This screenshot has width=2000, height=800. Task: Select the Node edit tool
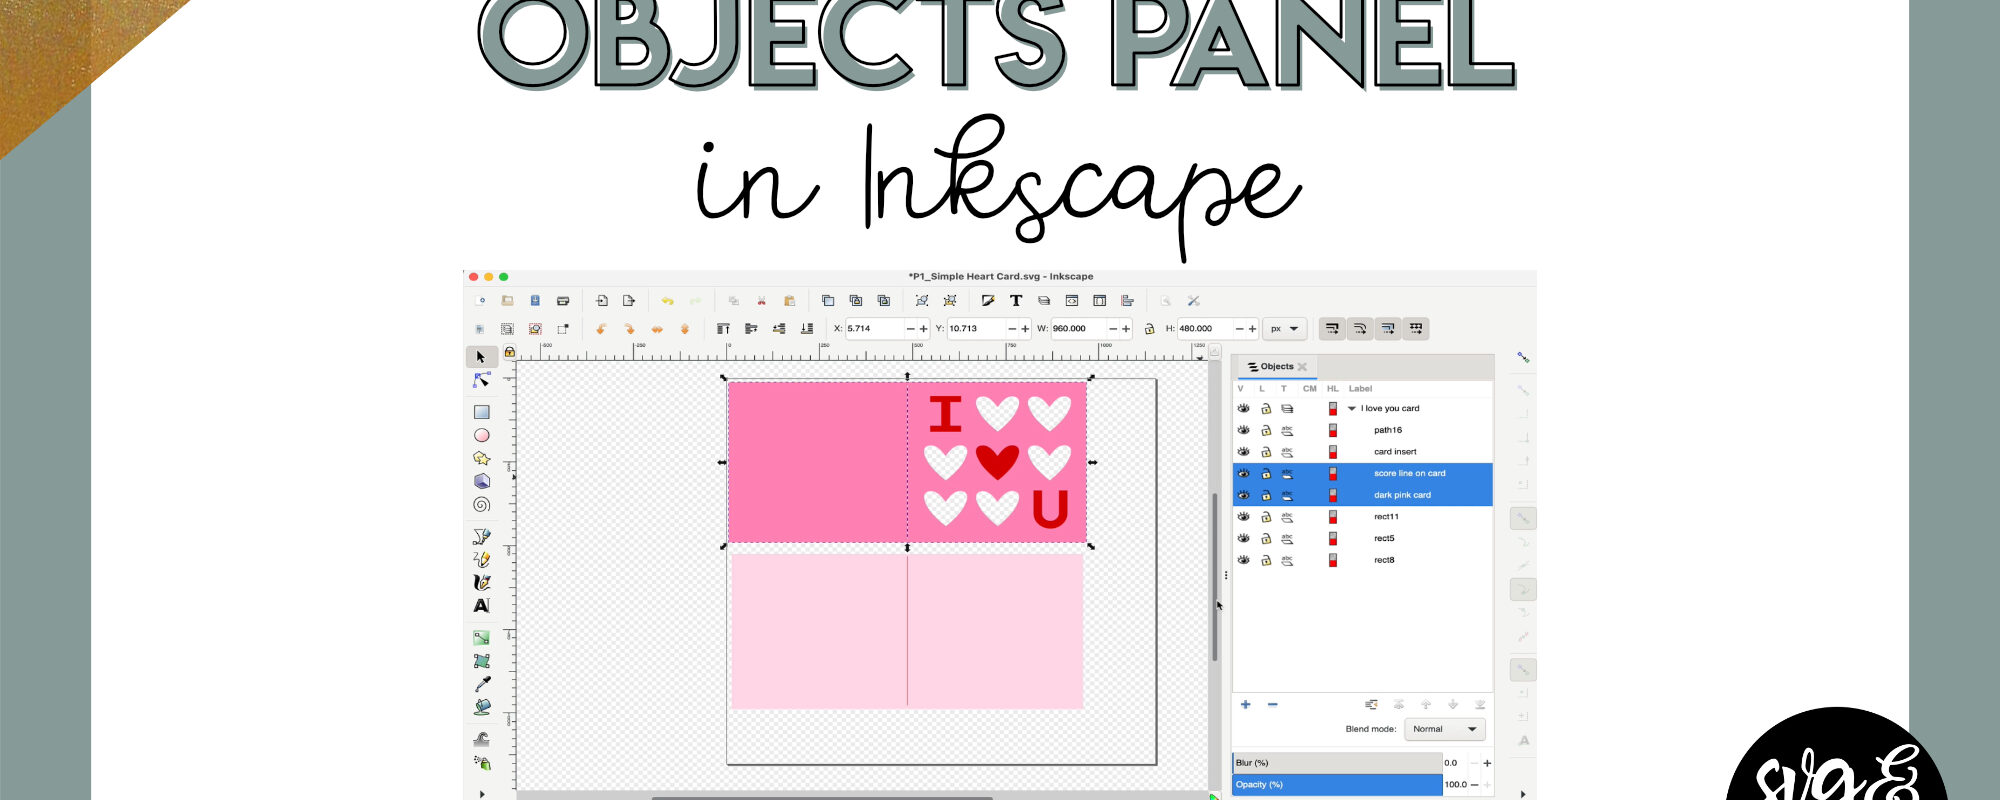tap(481, 380)
